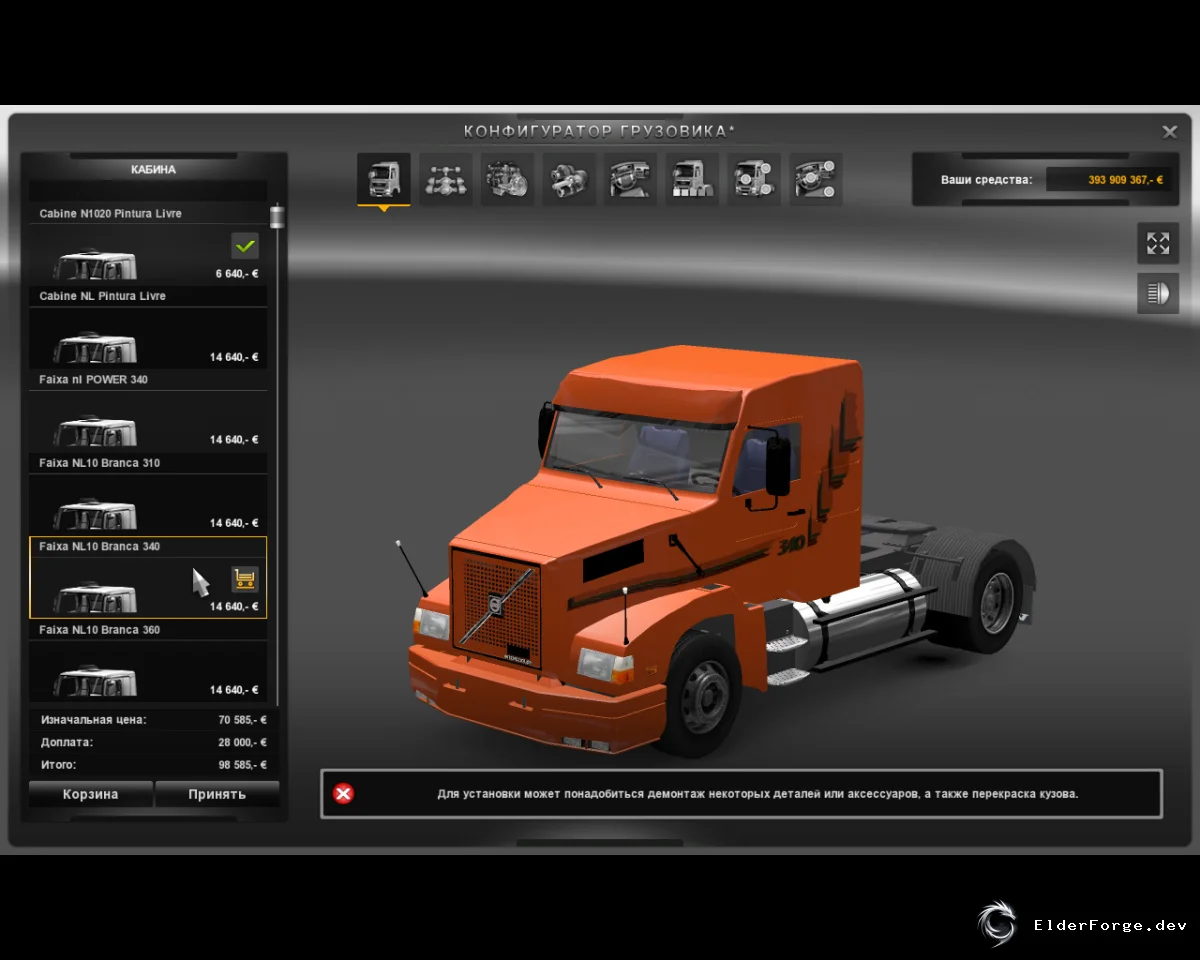Open the interior accessories category icon
Viewport: 1200px width, 960px height.
(817, 179)
